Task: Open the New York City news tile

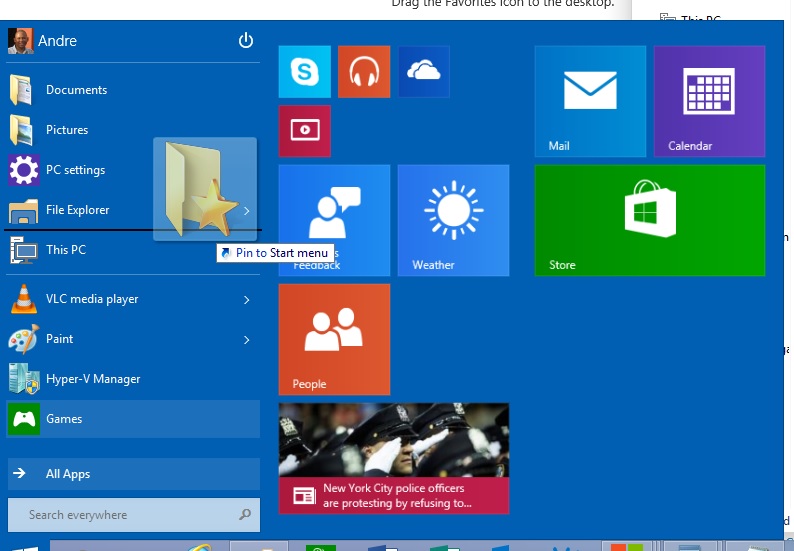Action: pyautogui.click(x=393, y=458)
